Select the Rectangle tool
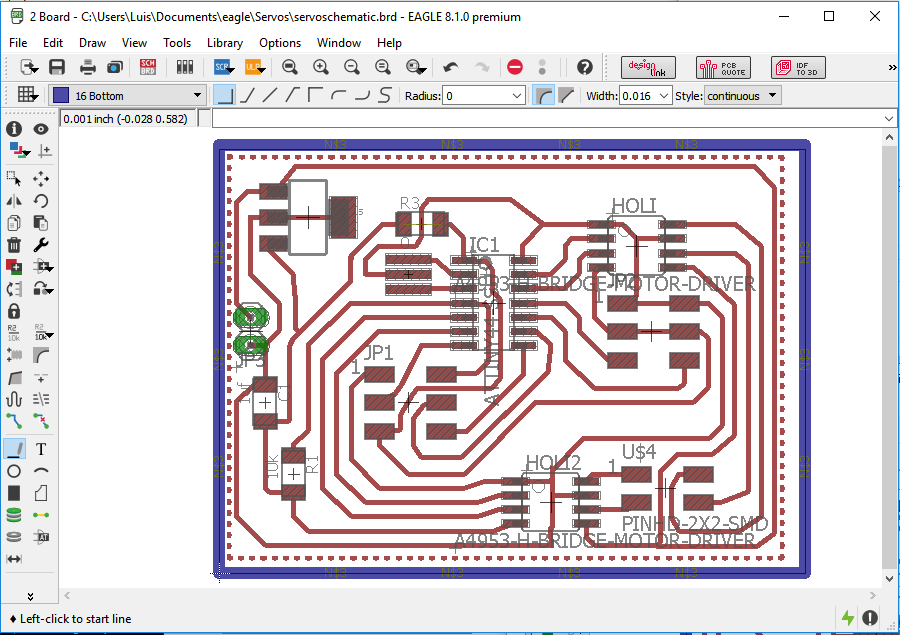This screenshot has width=900, height=635. click(14, 493)
